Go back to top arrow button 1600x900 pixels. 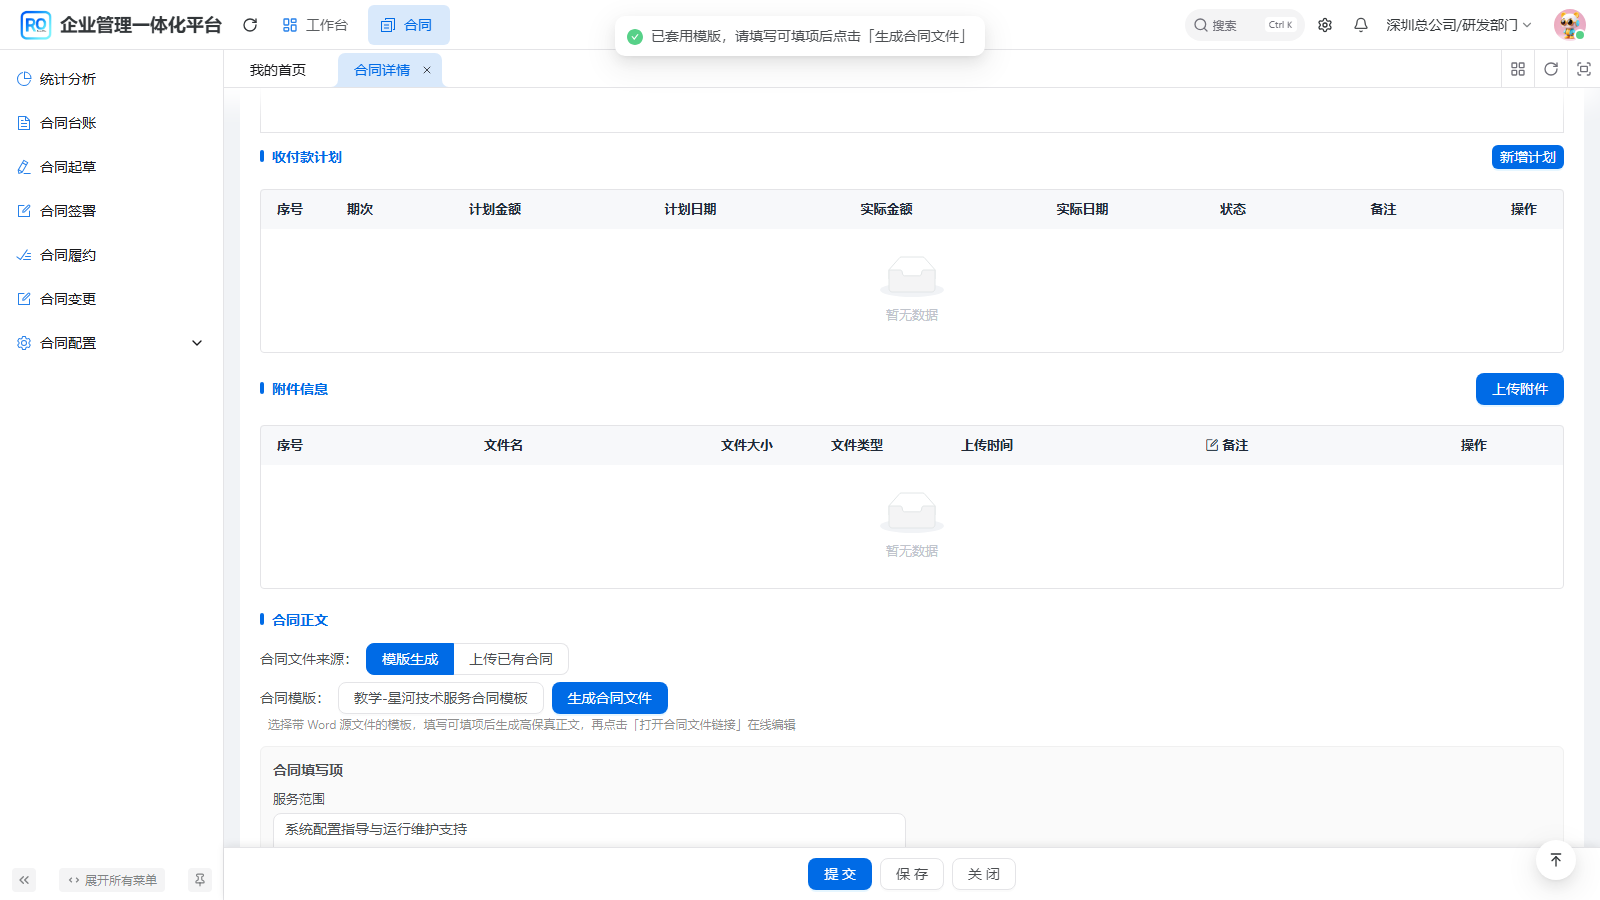click(x=1556, y=860)
